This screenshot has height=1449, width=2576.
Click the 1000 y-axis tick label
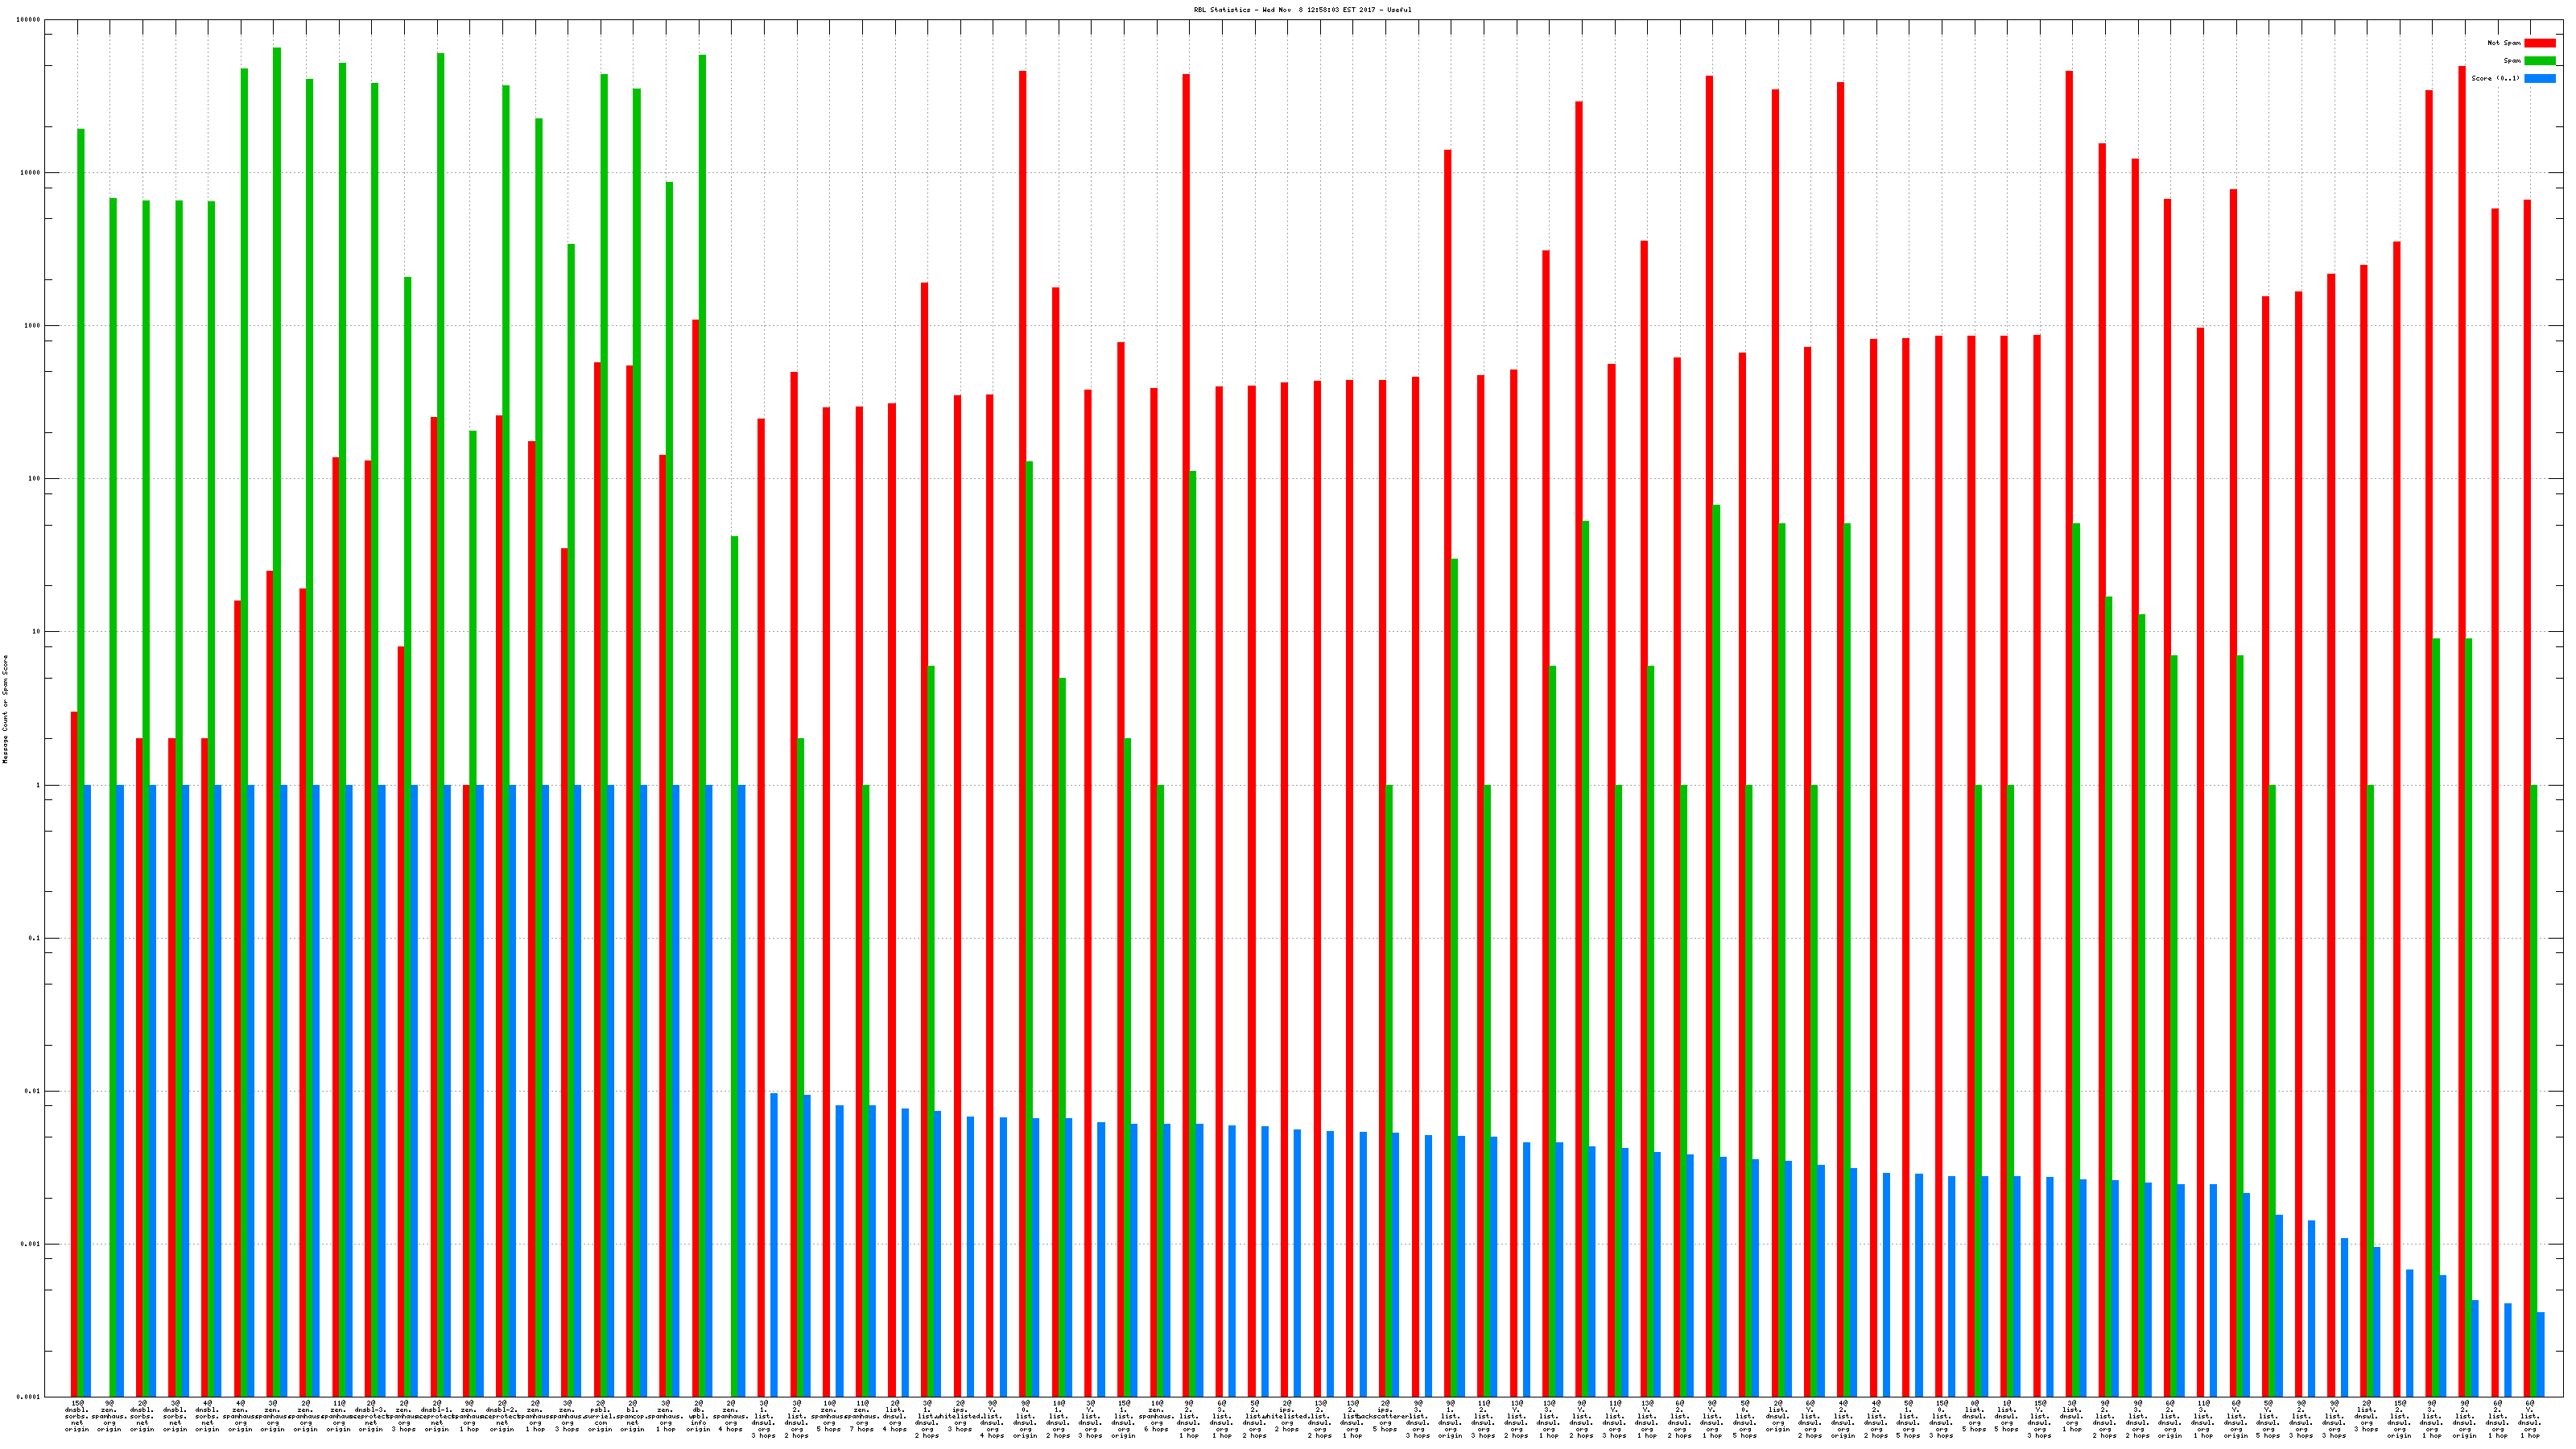coord(32,326)
